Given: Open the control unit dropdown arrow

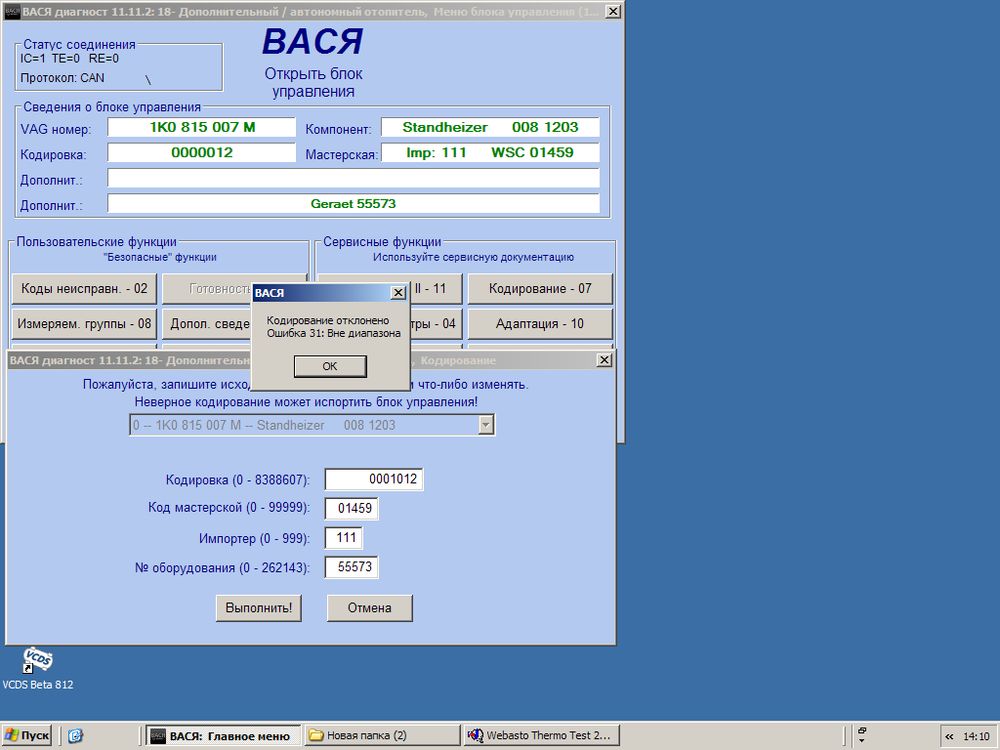Looking at the screenshot, I should point(486,425).
